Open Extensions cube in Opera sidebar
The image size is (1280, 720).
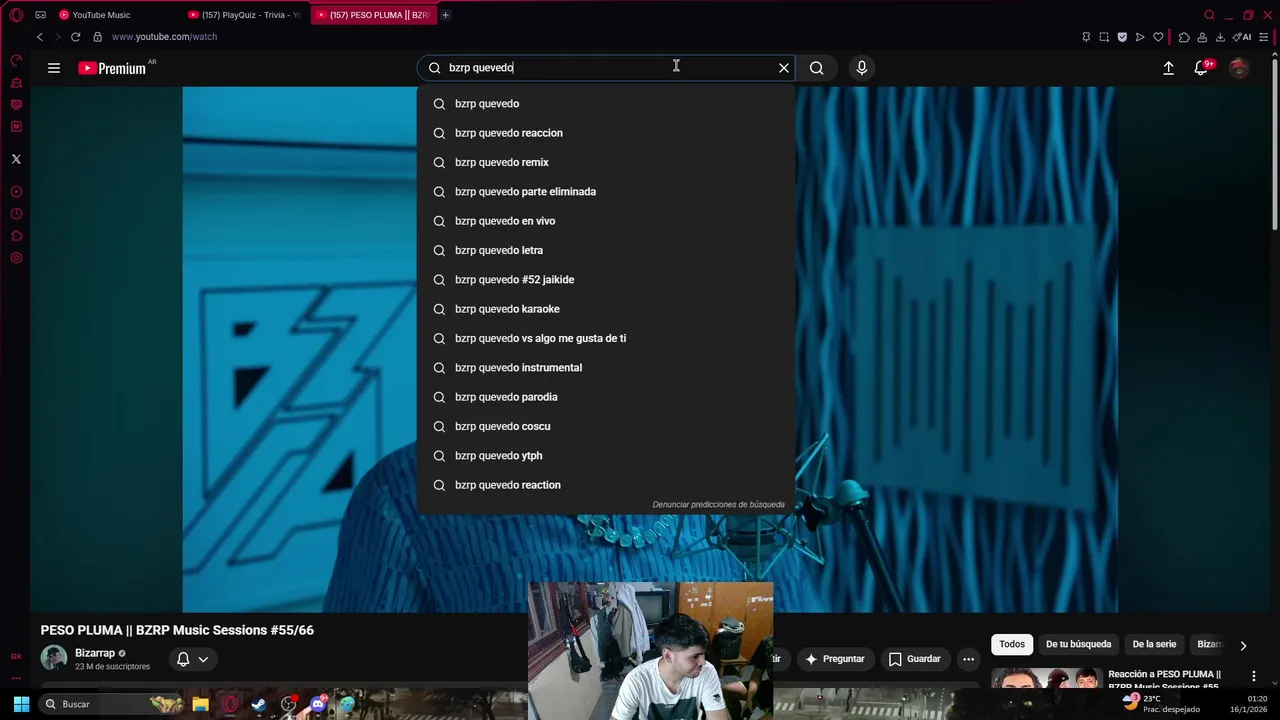point(16,236)
